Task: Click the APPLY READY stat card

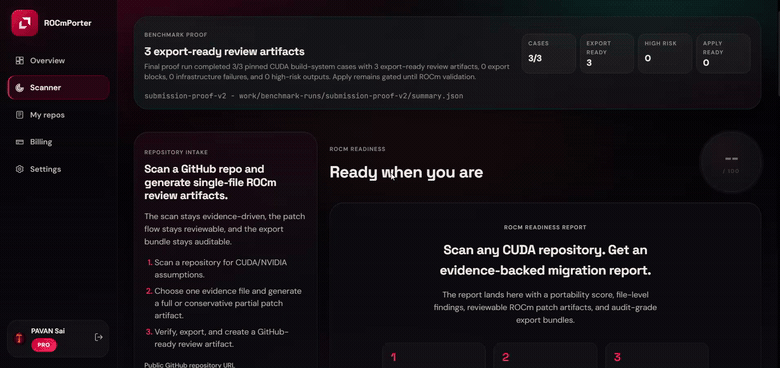Action: [723, 54]
